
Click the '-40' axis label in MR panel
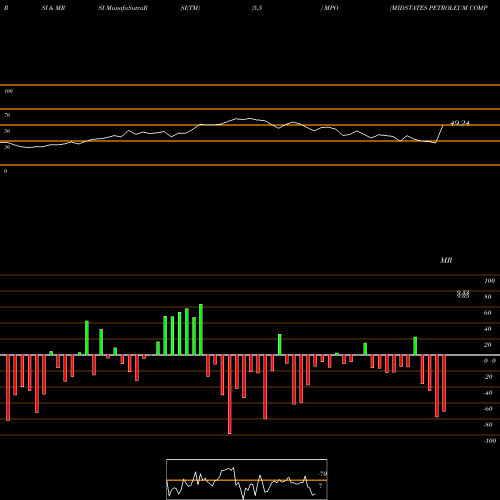(x=488, y=393)
